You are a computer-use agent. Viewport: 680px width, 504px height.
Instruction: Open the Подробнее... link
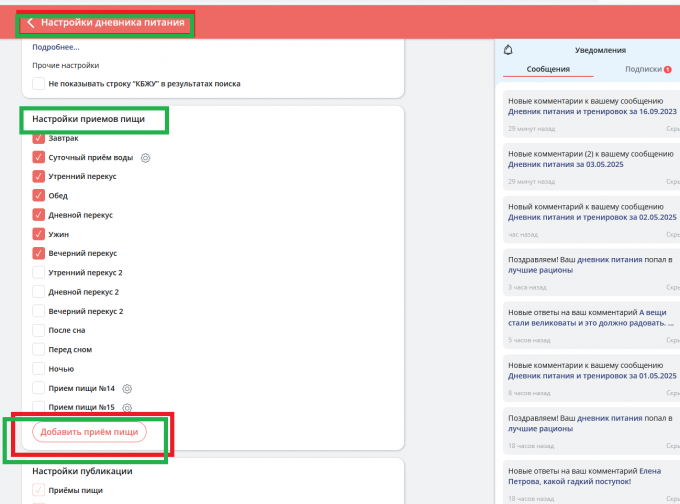coord(56,47)
